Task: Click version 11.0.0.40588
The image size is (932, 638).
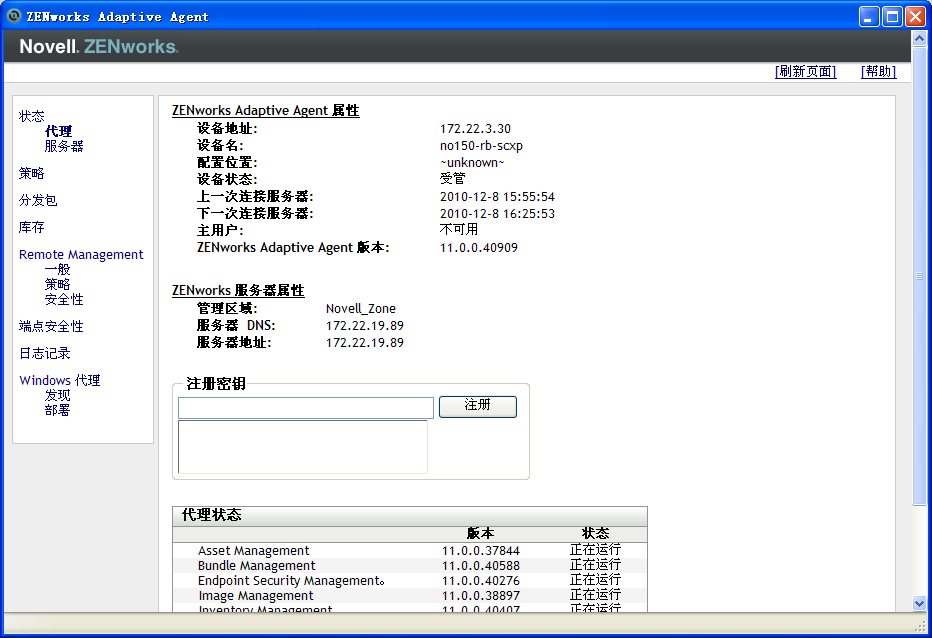Action: point(480,565)
